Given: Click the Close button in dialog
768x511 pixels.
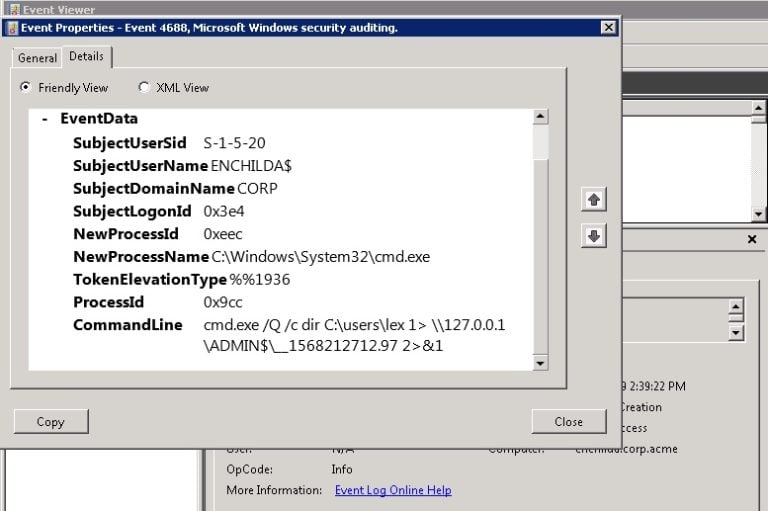Looking at the screenshot, I should [x=568, y=421].
